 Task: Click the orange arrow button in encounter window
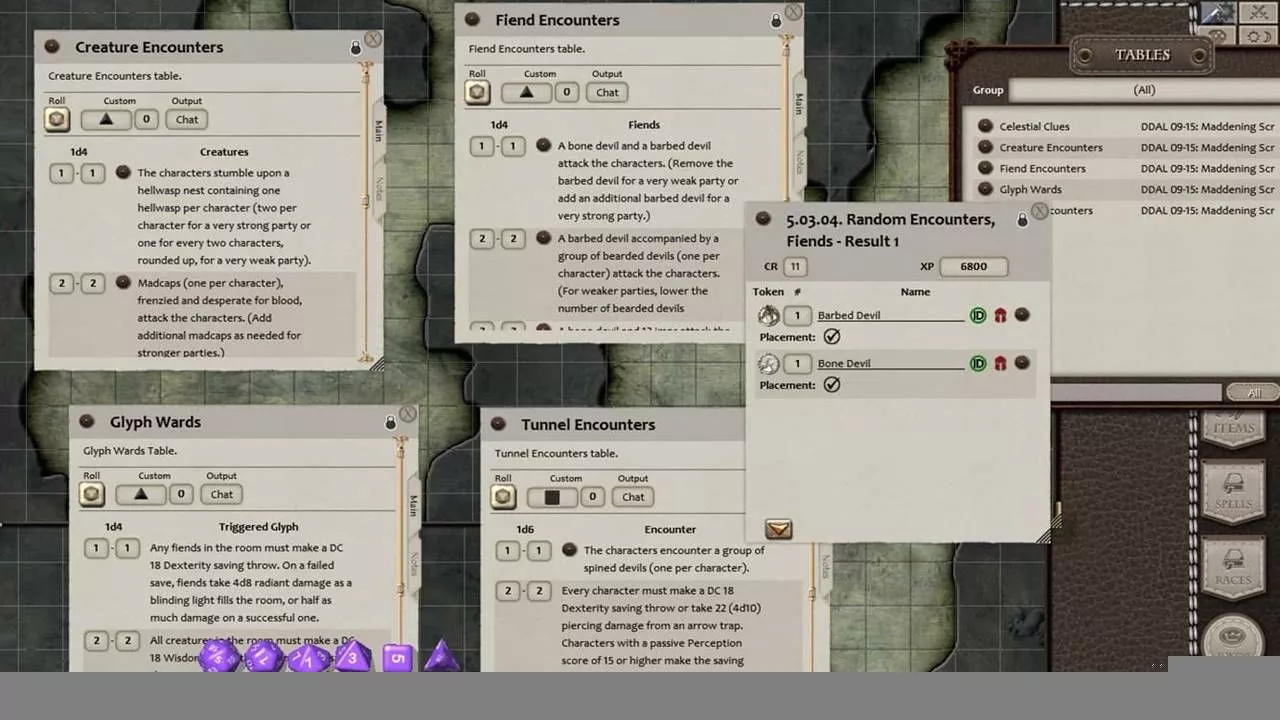(x=778, y=529)
